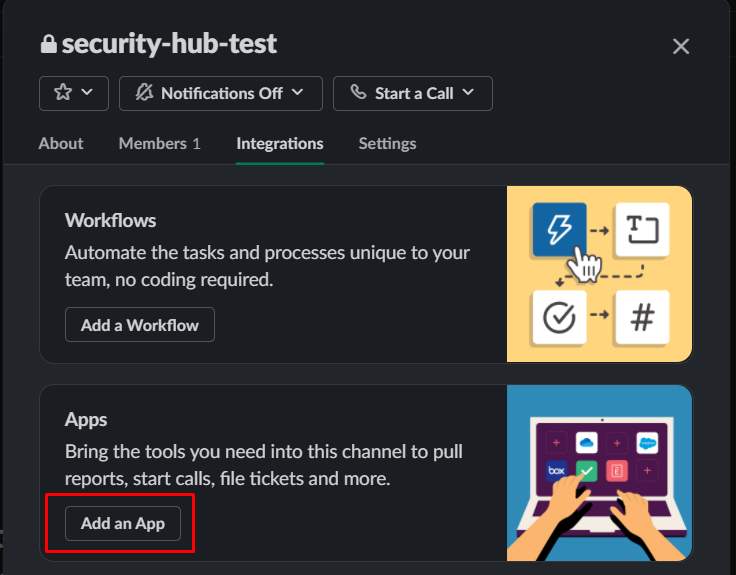Expand the star dropdown chevron
Image resolution: width=736 pixels, height=575 pixels.
pyautogui.click(x=87, y=92)
